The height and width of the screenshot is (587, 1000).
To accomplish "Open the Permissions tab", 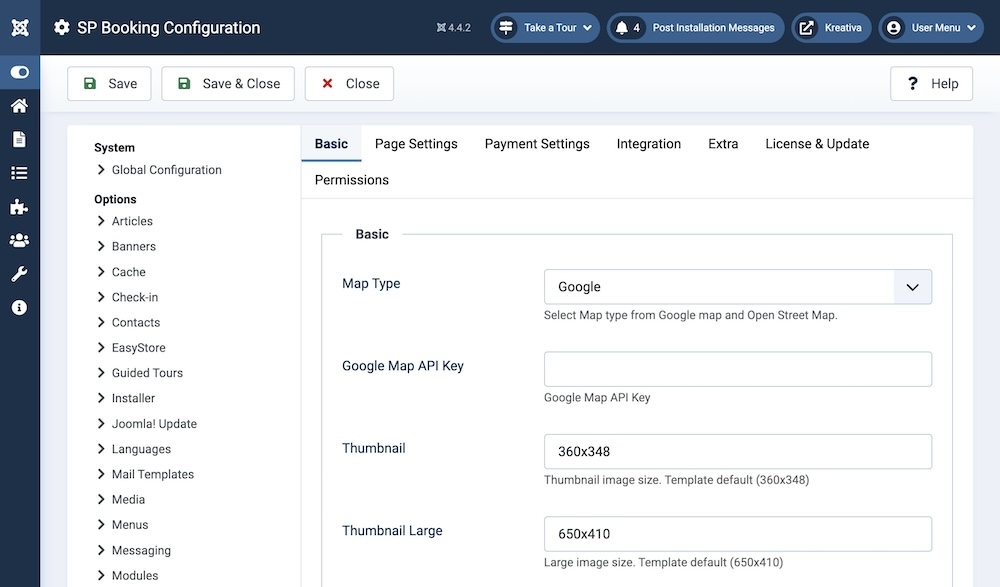I will [x=351, y=180].
